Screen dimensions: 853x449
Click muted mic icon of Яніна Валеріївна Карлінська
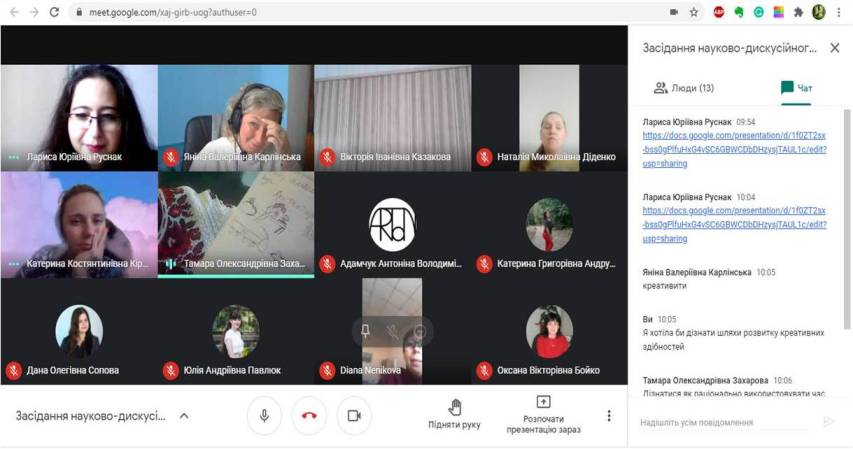coord(171,157)
